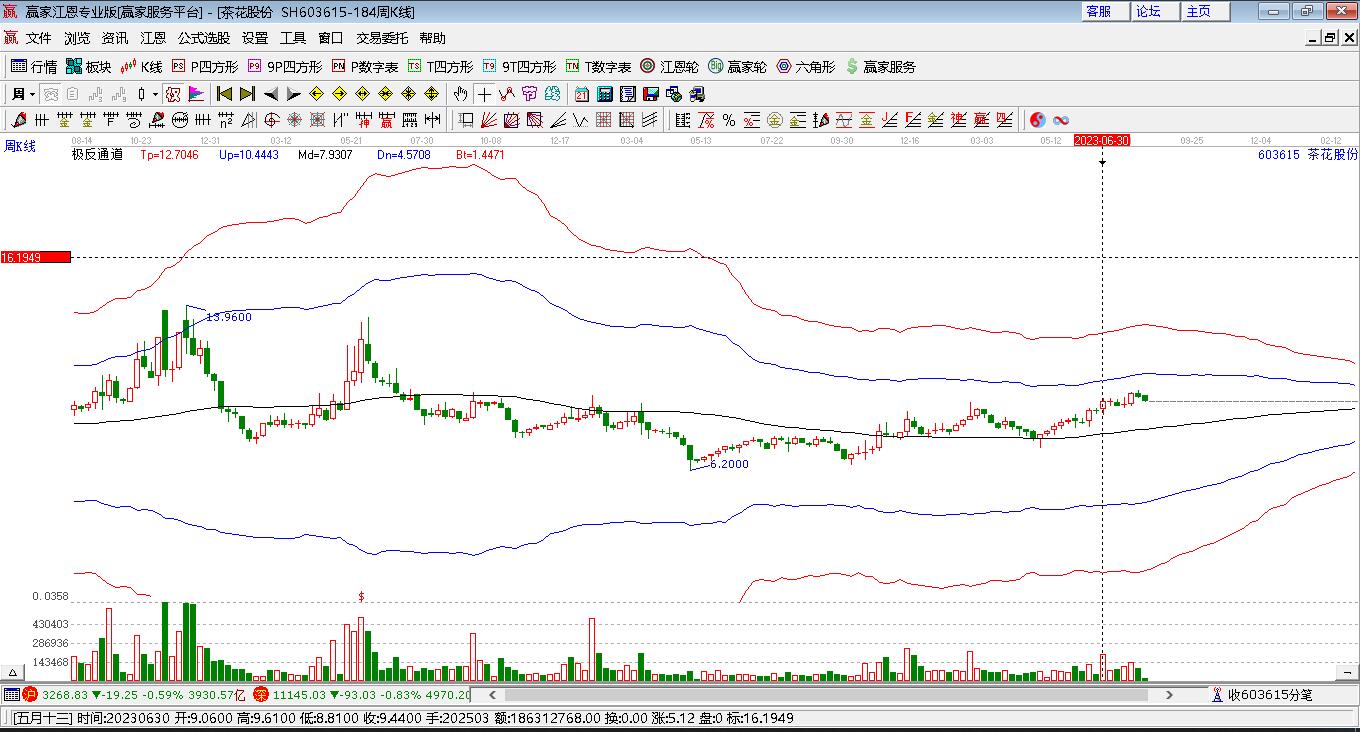1360x732 pixels.
Task: Click the 2023-06-30 date marker
Action: coord(1102,141)
